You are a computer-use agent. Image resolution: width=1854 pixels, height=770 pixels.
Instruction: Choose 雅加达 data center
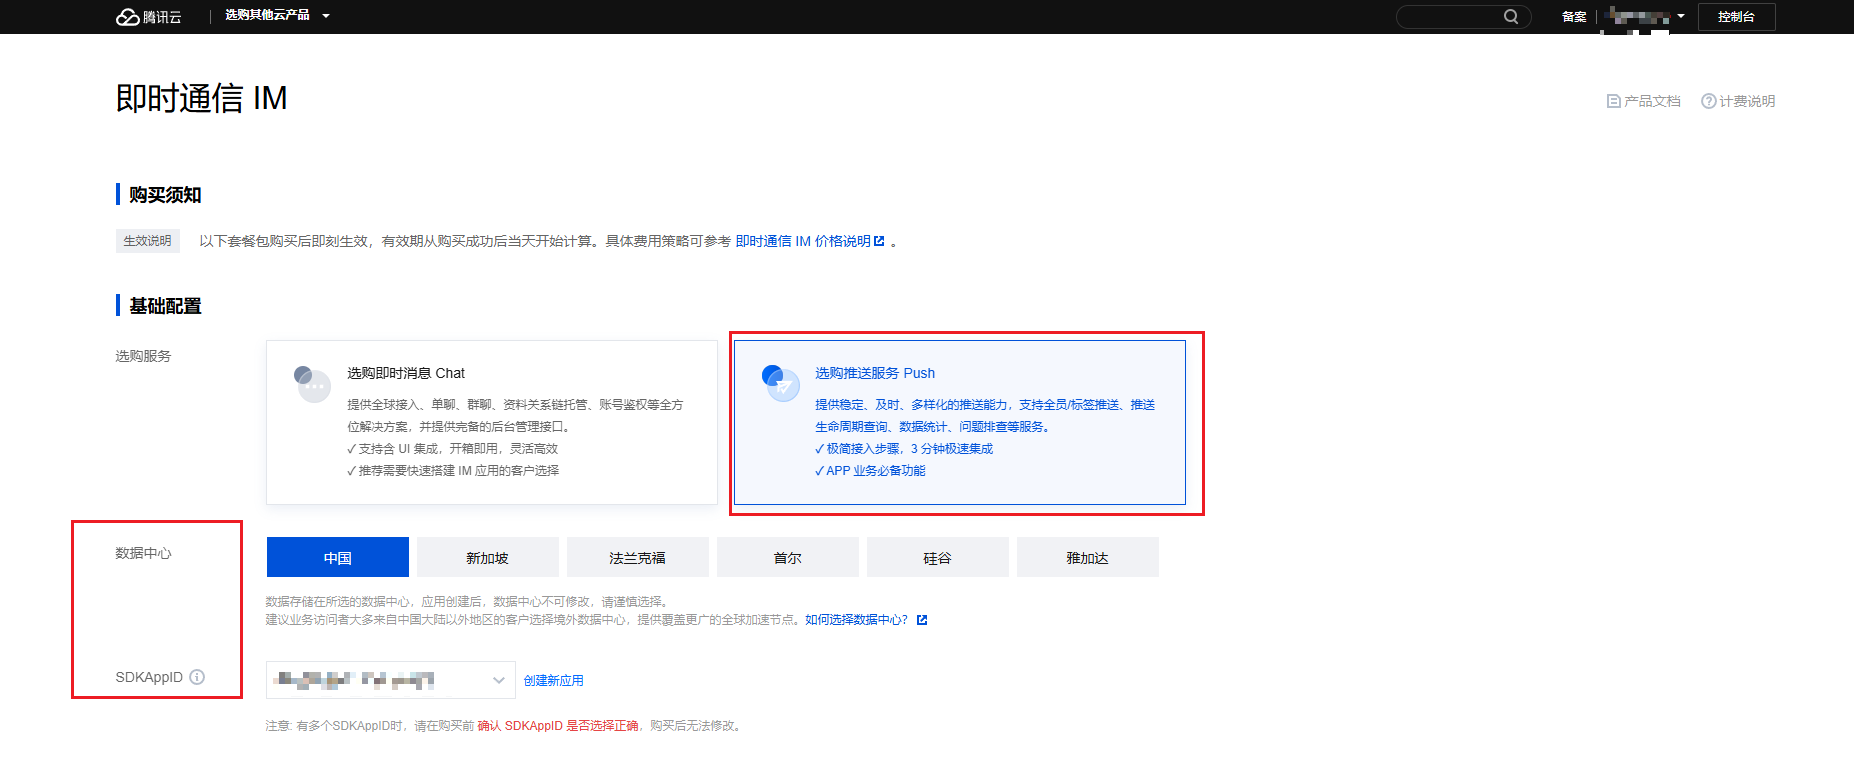(1088, 557)
